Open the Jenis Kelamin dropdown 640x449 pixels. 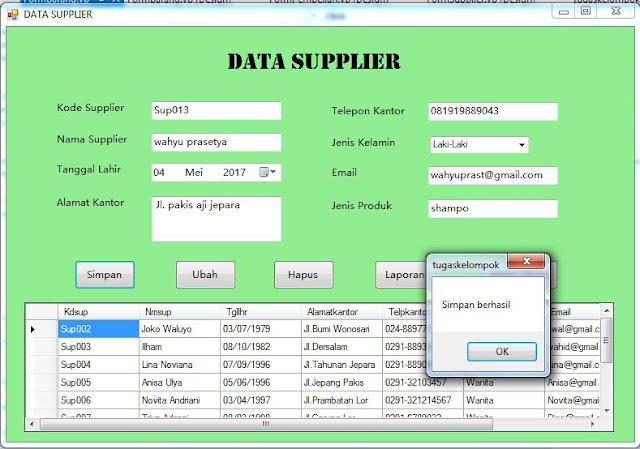pos(521,145)
